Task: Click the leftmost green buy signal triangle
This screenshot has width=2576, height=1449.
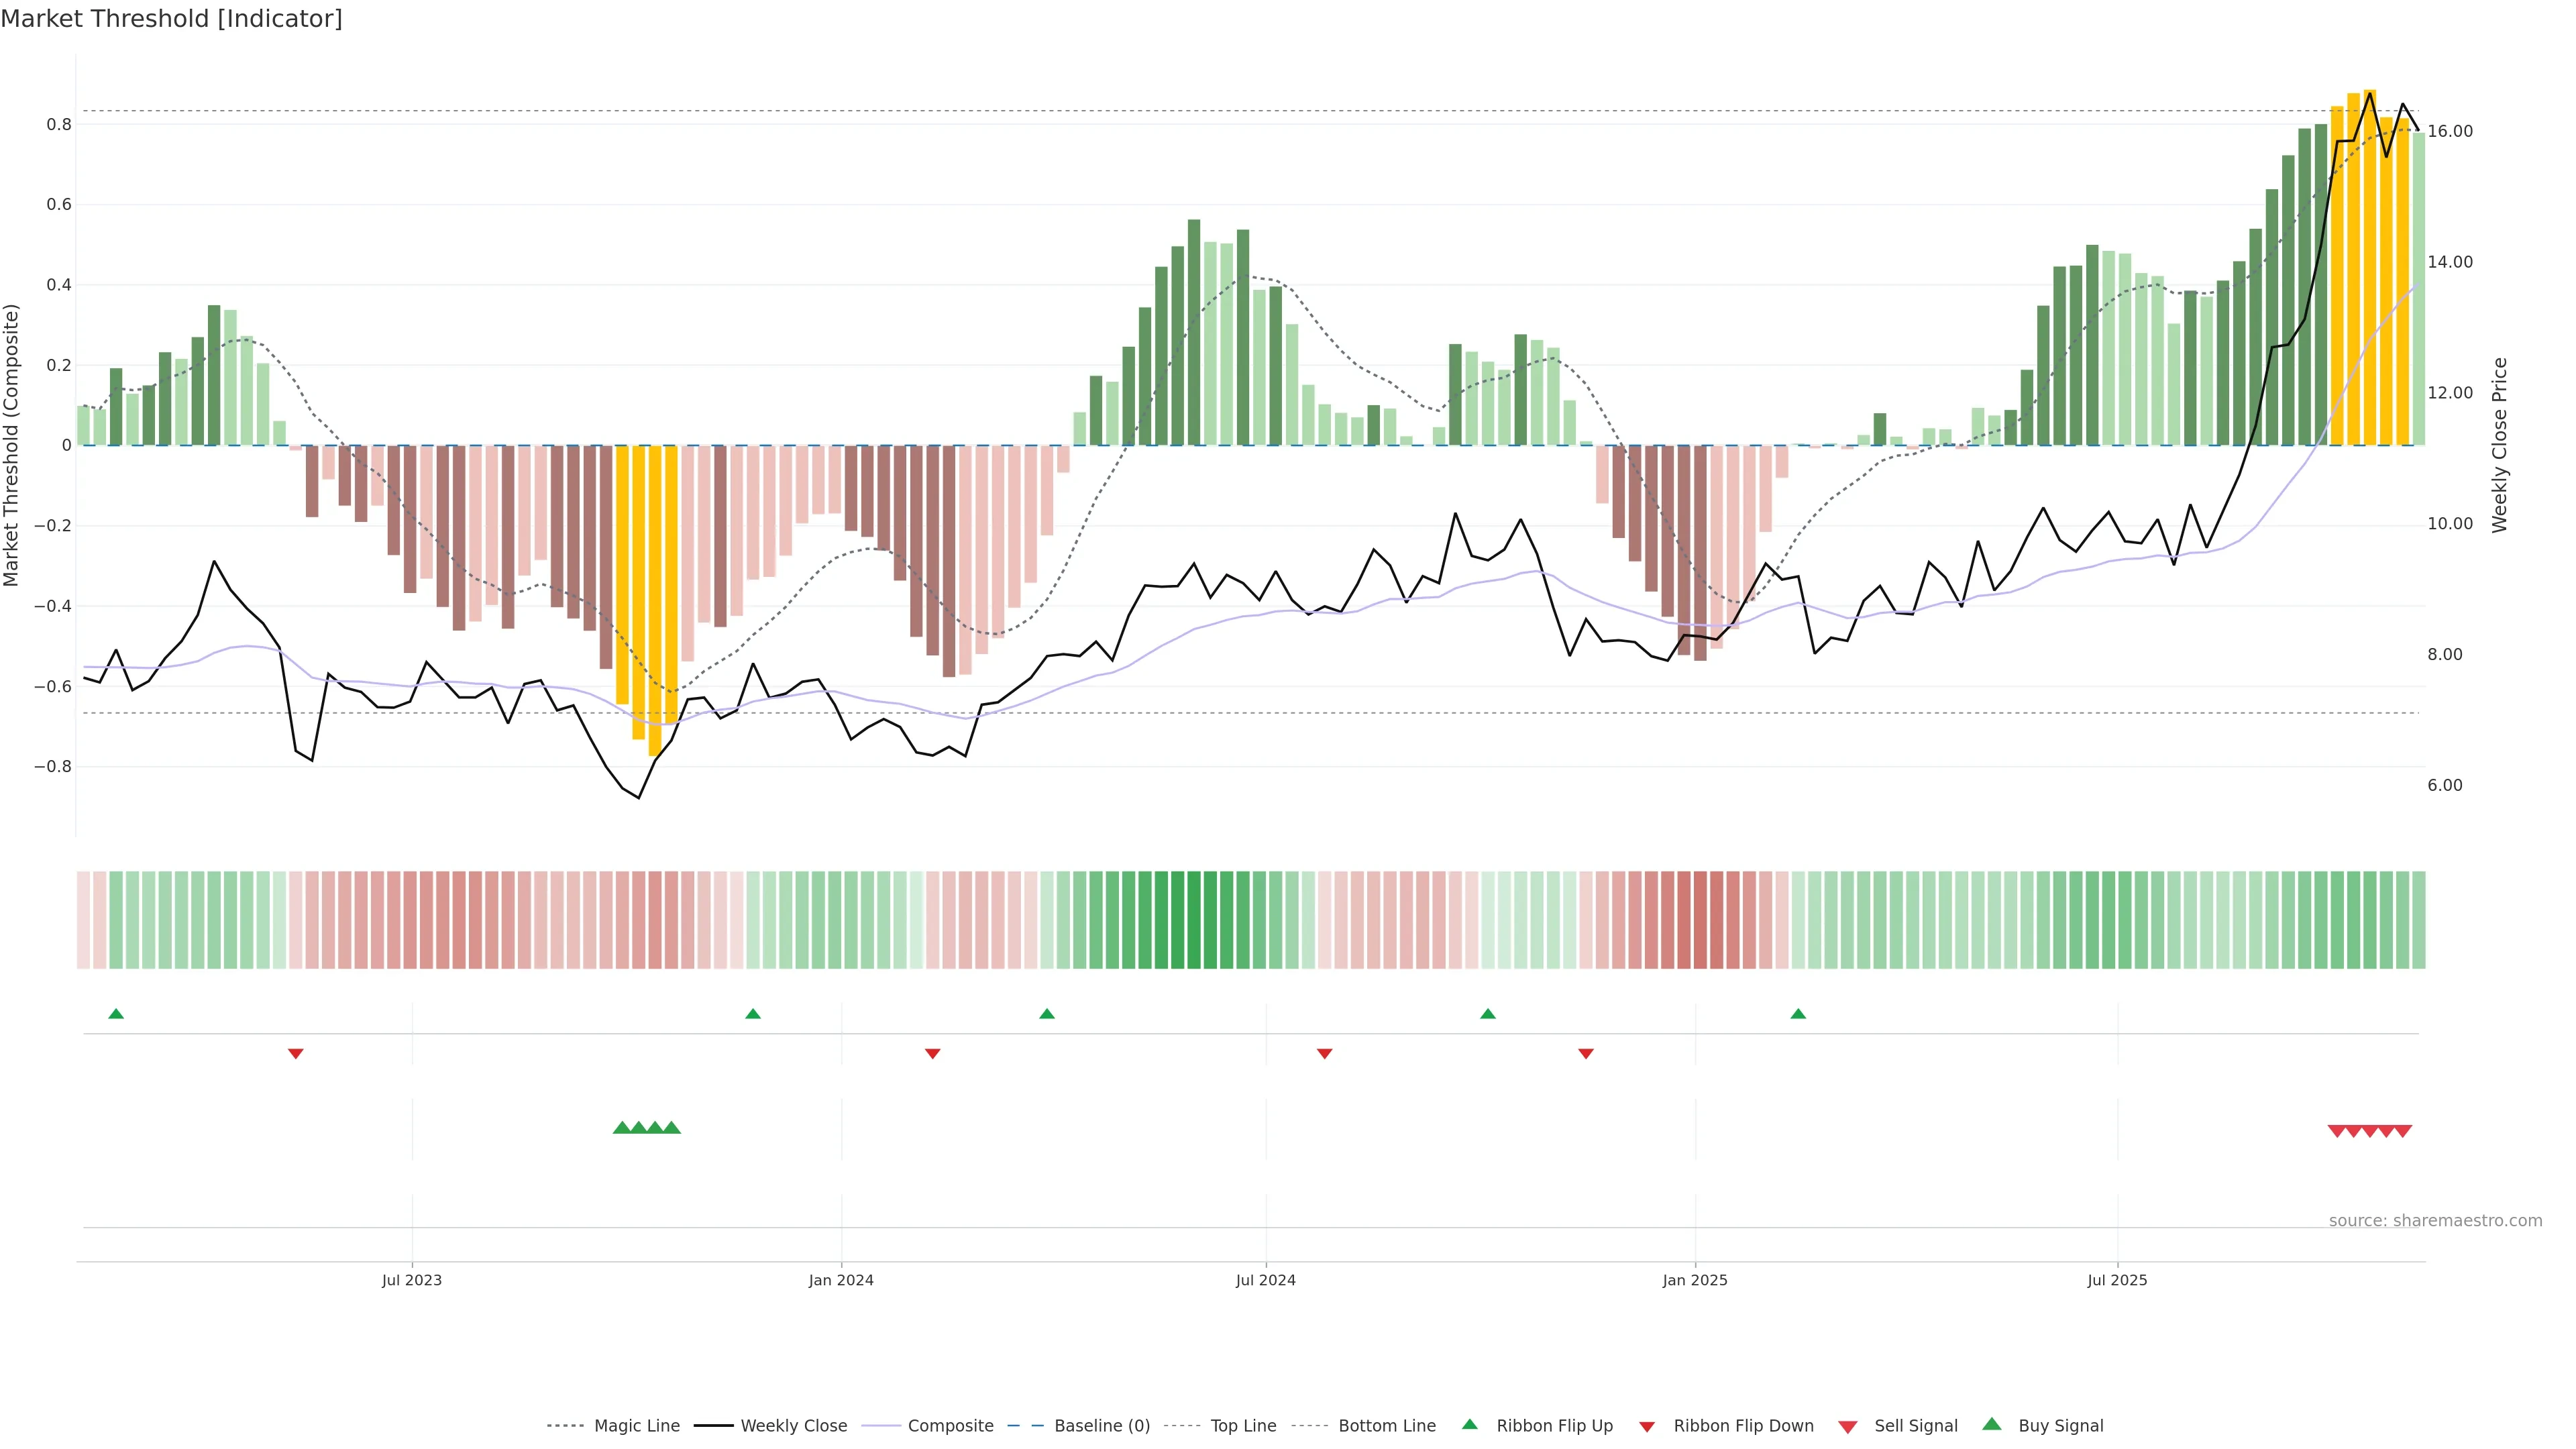Action: pos(622,1128)
